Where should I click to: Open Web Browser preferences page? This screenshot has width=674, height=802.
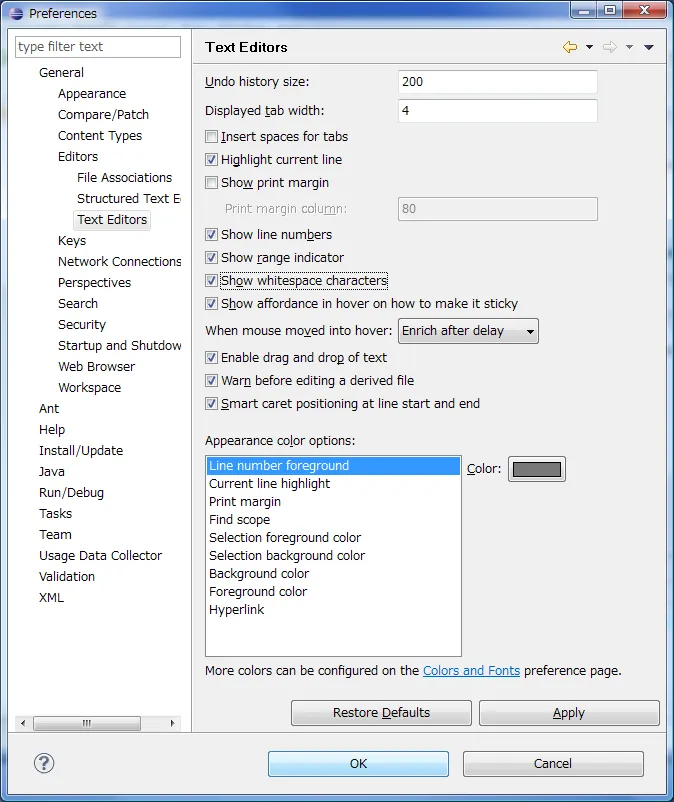point(97,366)
